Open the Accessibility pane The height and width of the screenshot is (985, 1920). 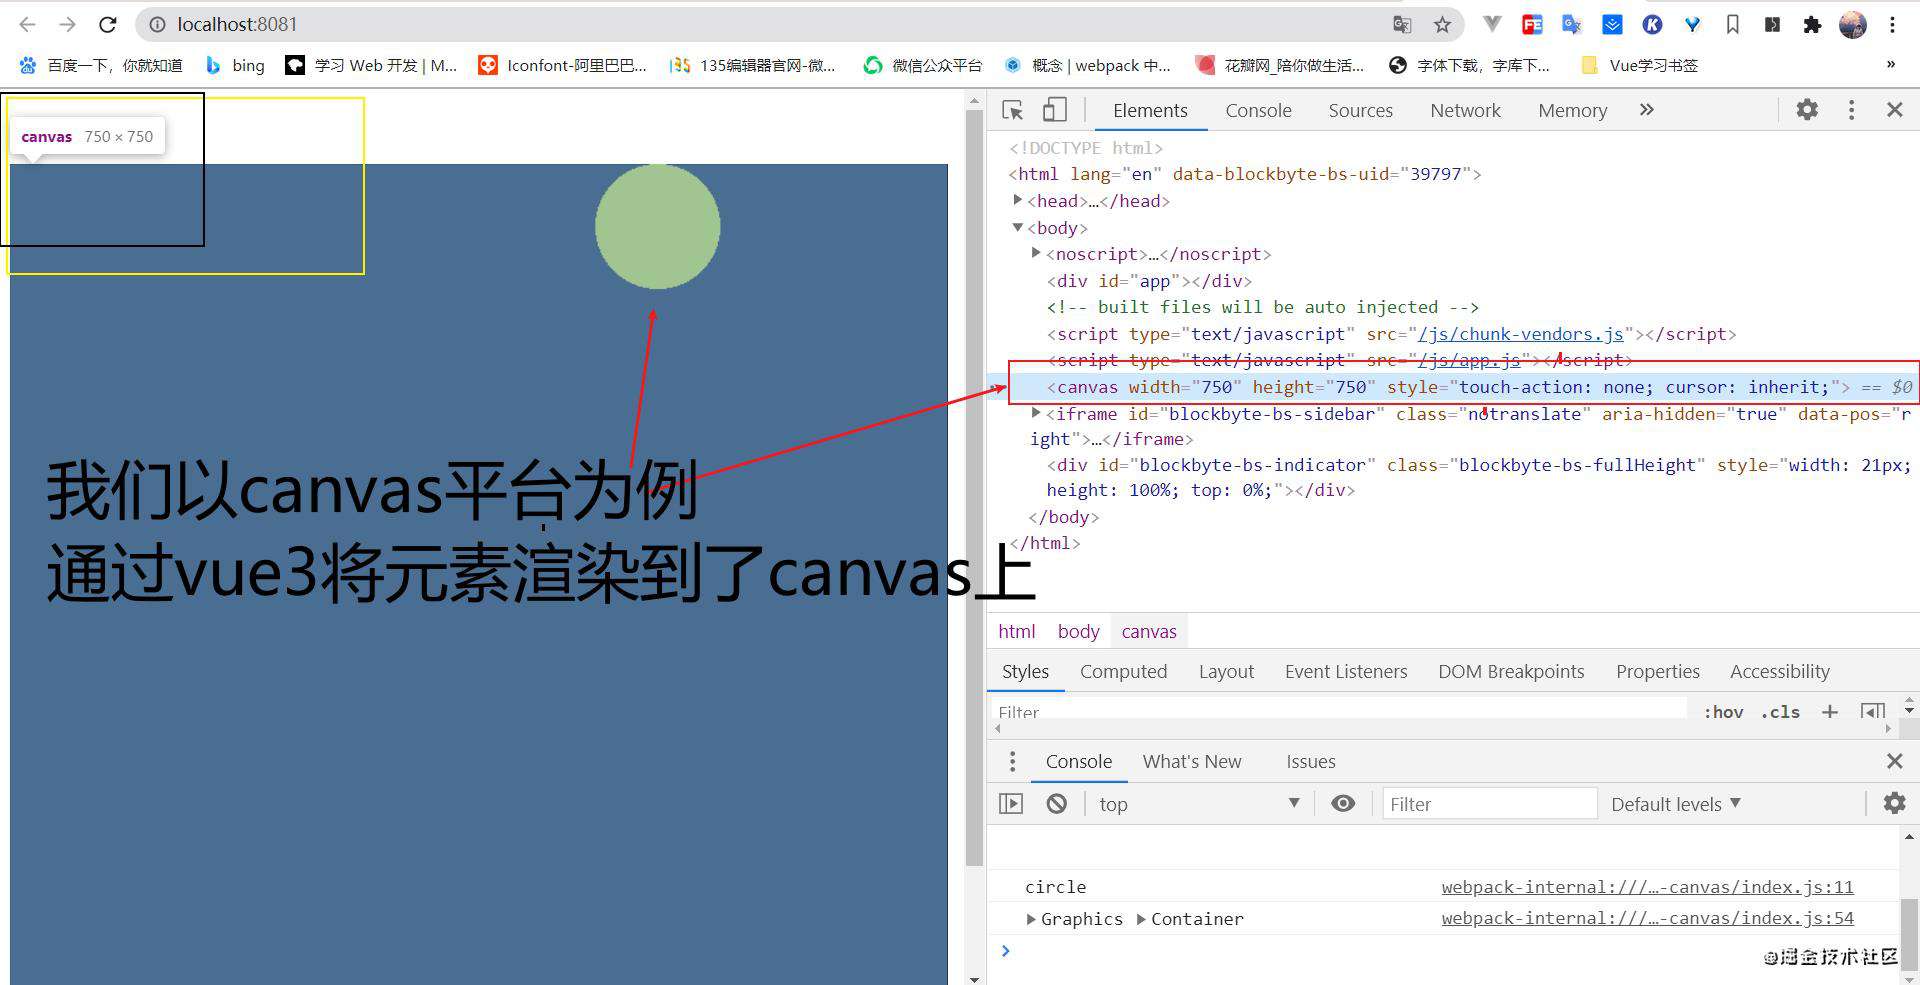[1779, 671]
